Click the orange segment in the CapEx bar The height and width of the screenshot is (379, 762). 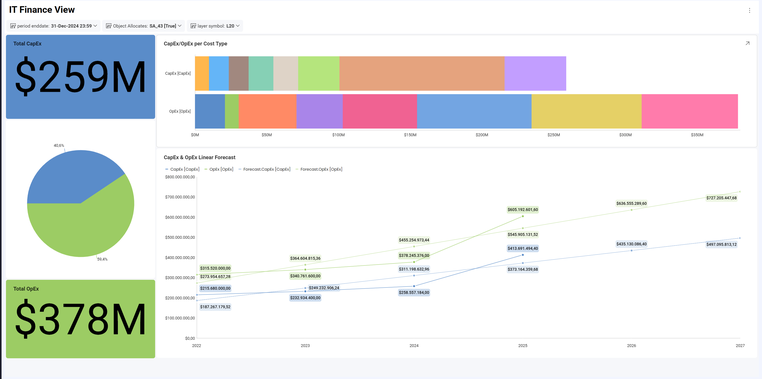pyautogui.click(x=202, y=73)
